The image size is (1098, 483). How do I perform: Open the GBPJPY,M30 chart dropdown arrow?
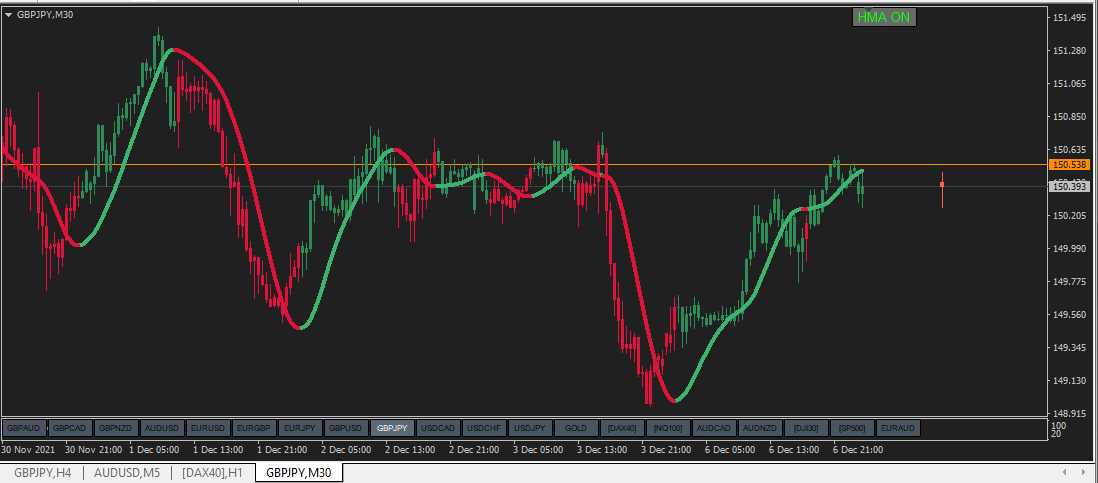[x=8, y=14]
